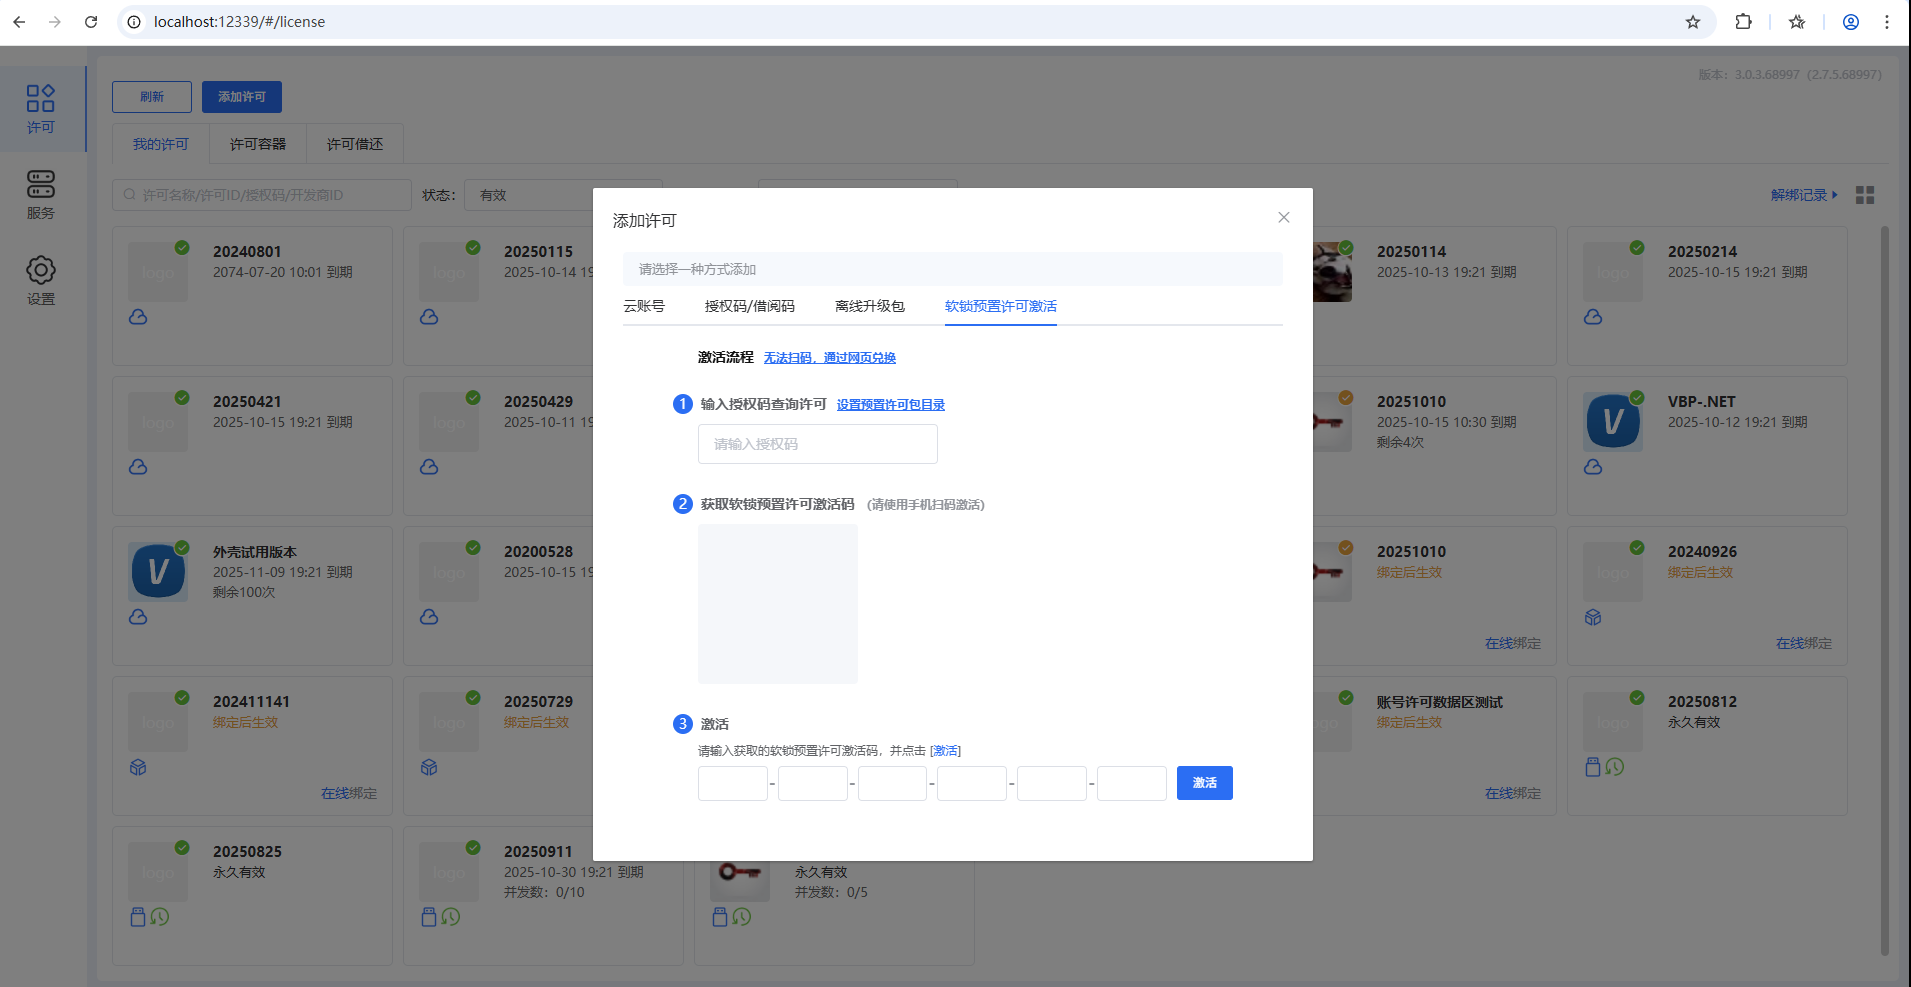Close the 添加许可 dialog
The image size is (1911, 987).
pos(1284,218)
